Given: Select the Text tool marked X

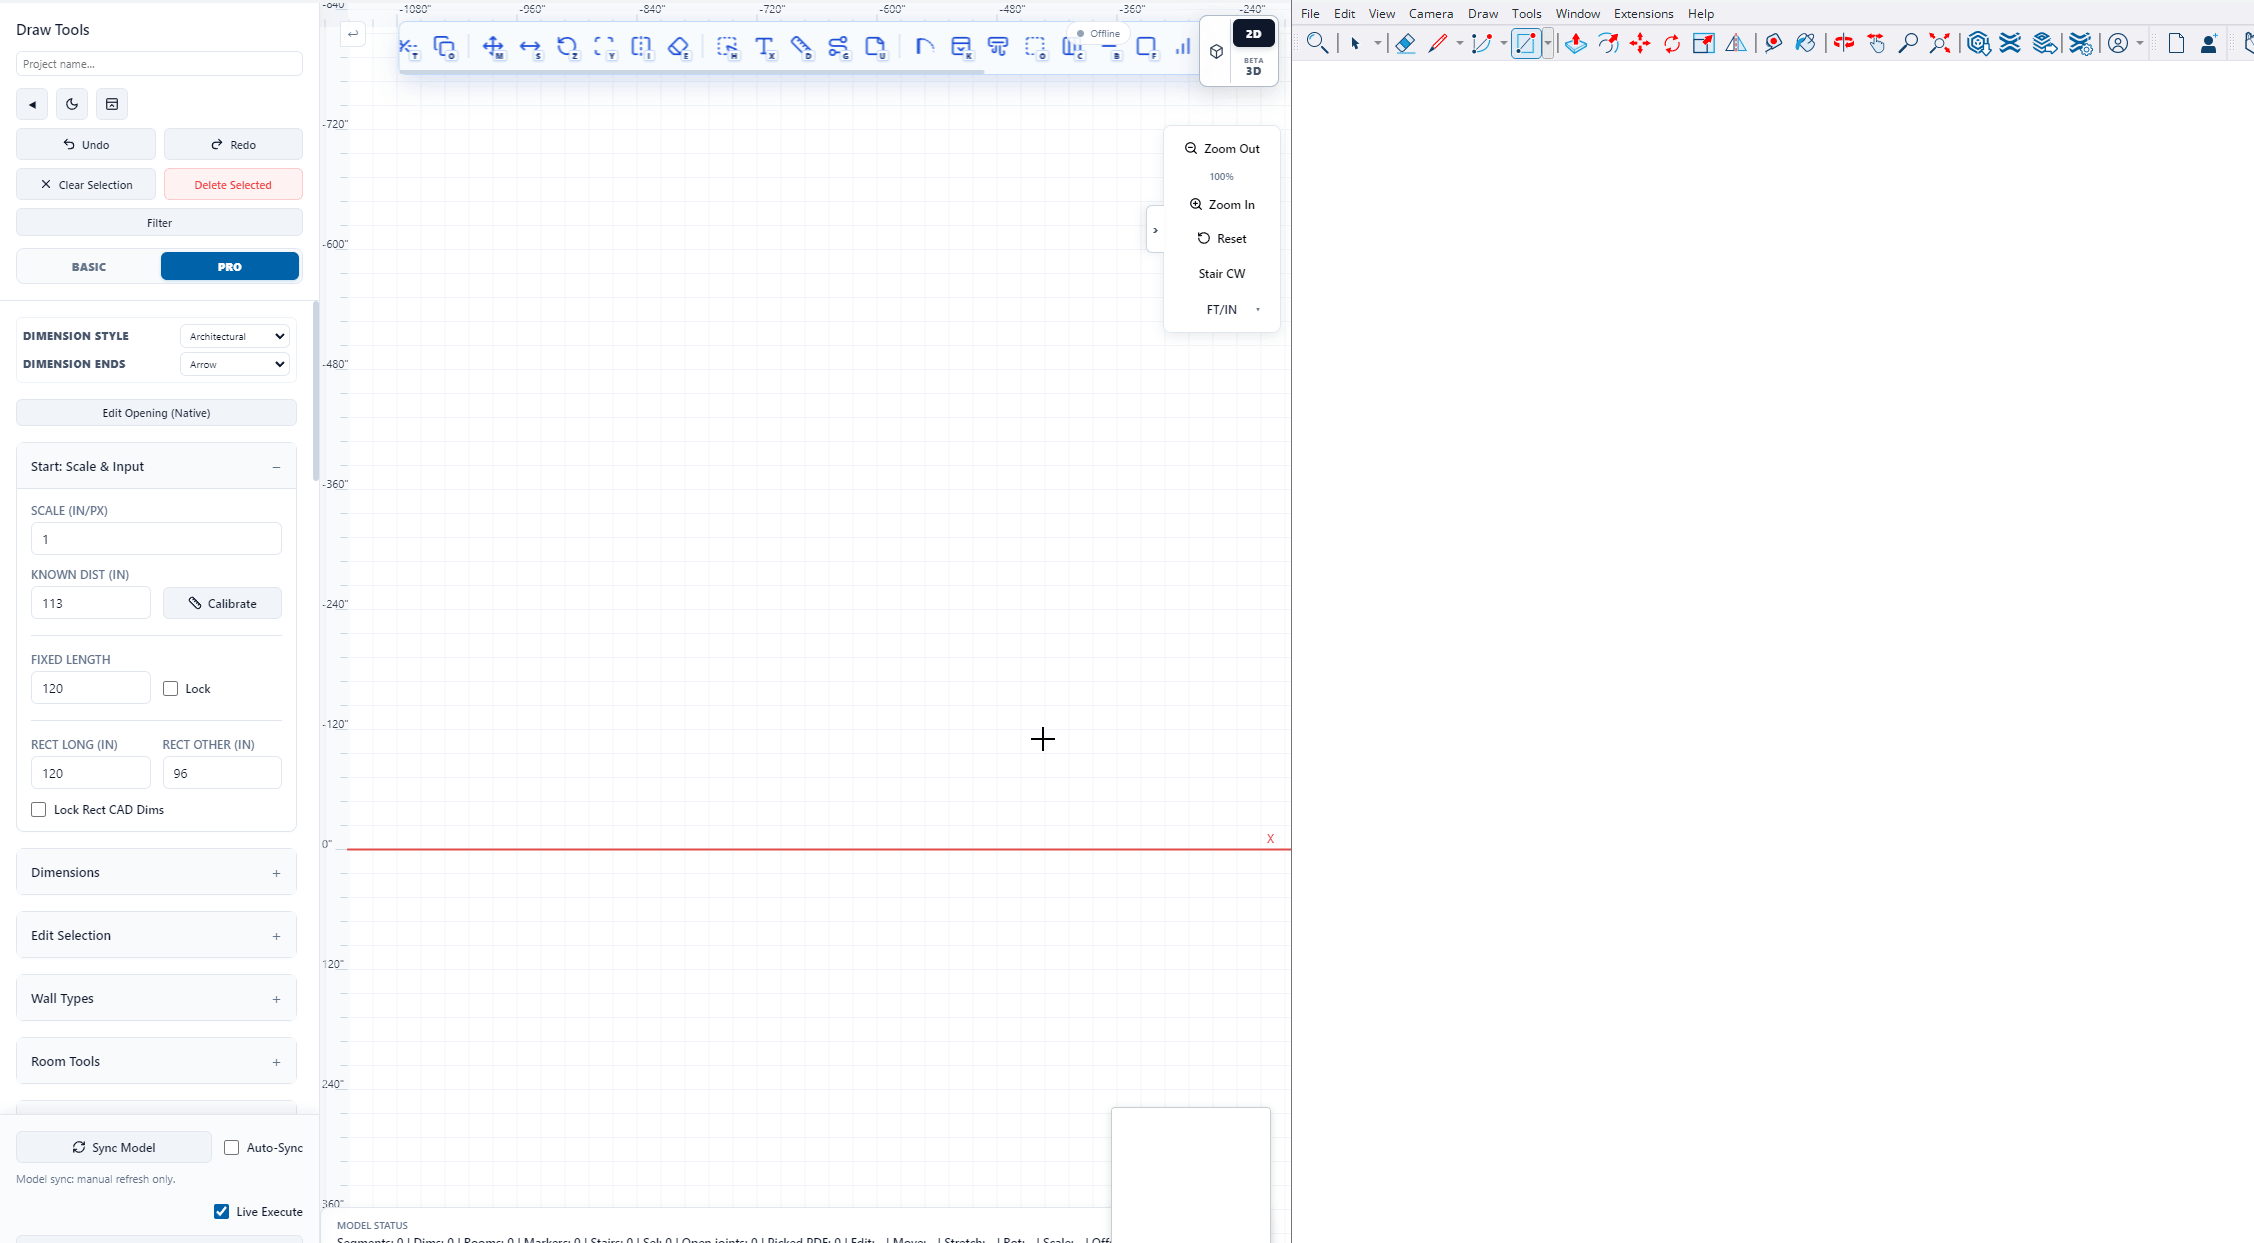Looking at the screenshot, I should pos(765,47).
